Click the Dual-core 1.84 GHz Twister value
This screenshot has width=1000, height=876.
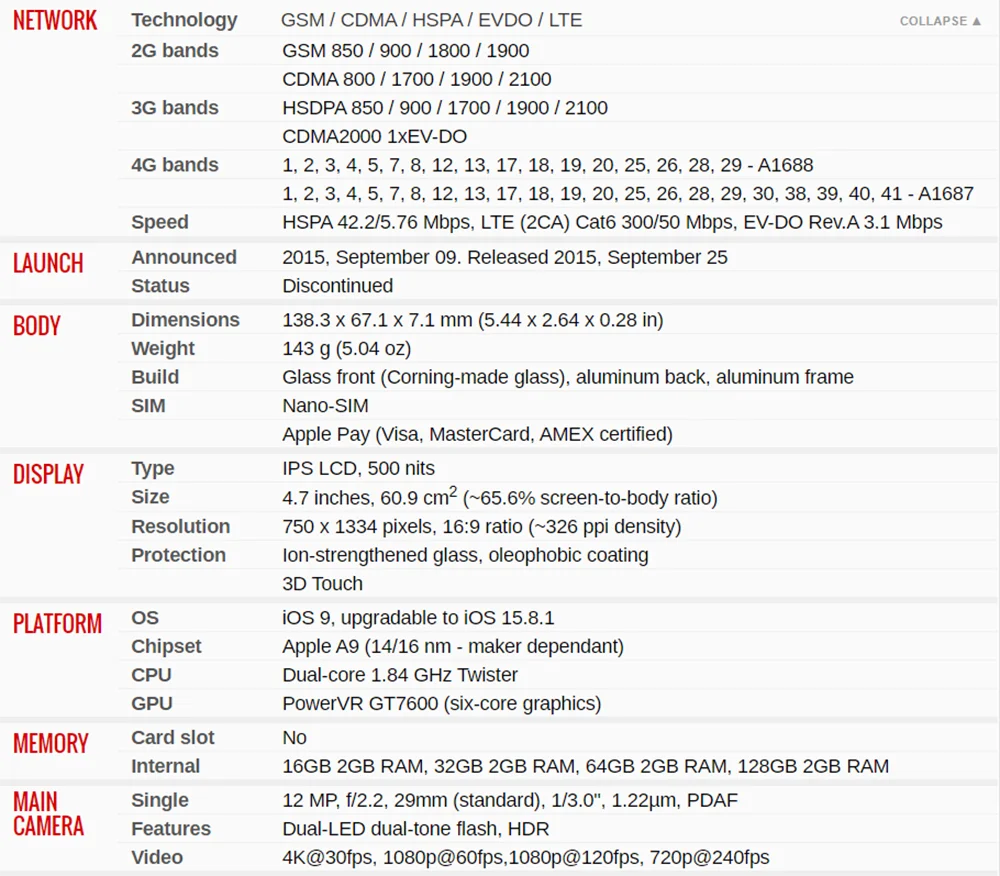(x=400, y=675)
